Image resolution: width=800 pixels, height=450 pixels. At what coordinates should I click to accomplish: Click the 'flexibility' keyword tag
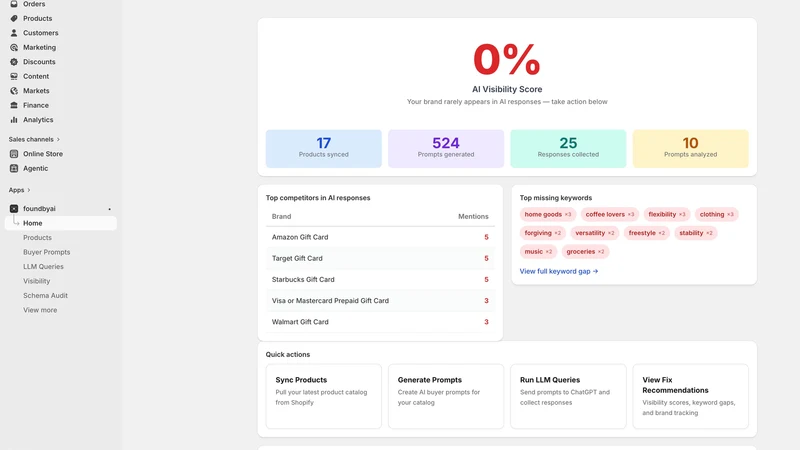click(667, 214)
